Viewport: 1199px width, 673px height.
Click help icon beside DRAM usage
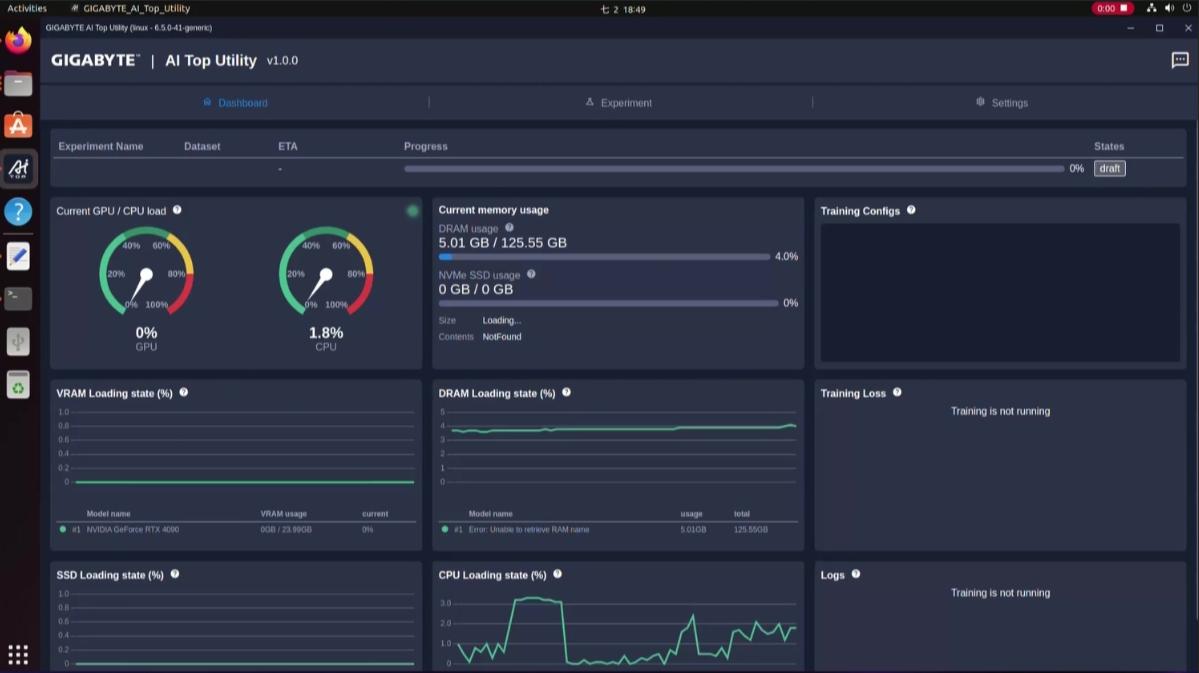tap(509, 228)
